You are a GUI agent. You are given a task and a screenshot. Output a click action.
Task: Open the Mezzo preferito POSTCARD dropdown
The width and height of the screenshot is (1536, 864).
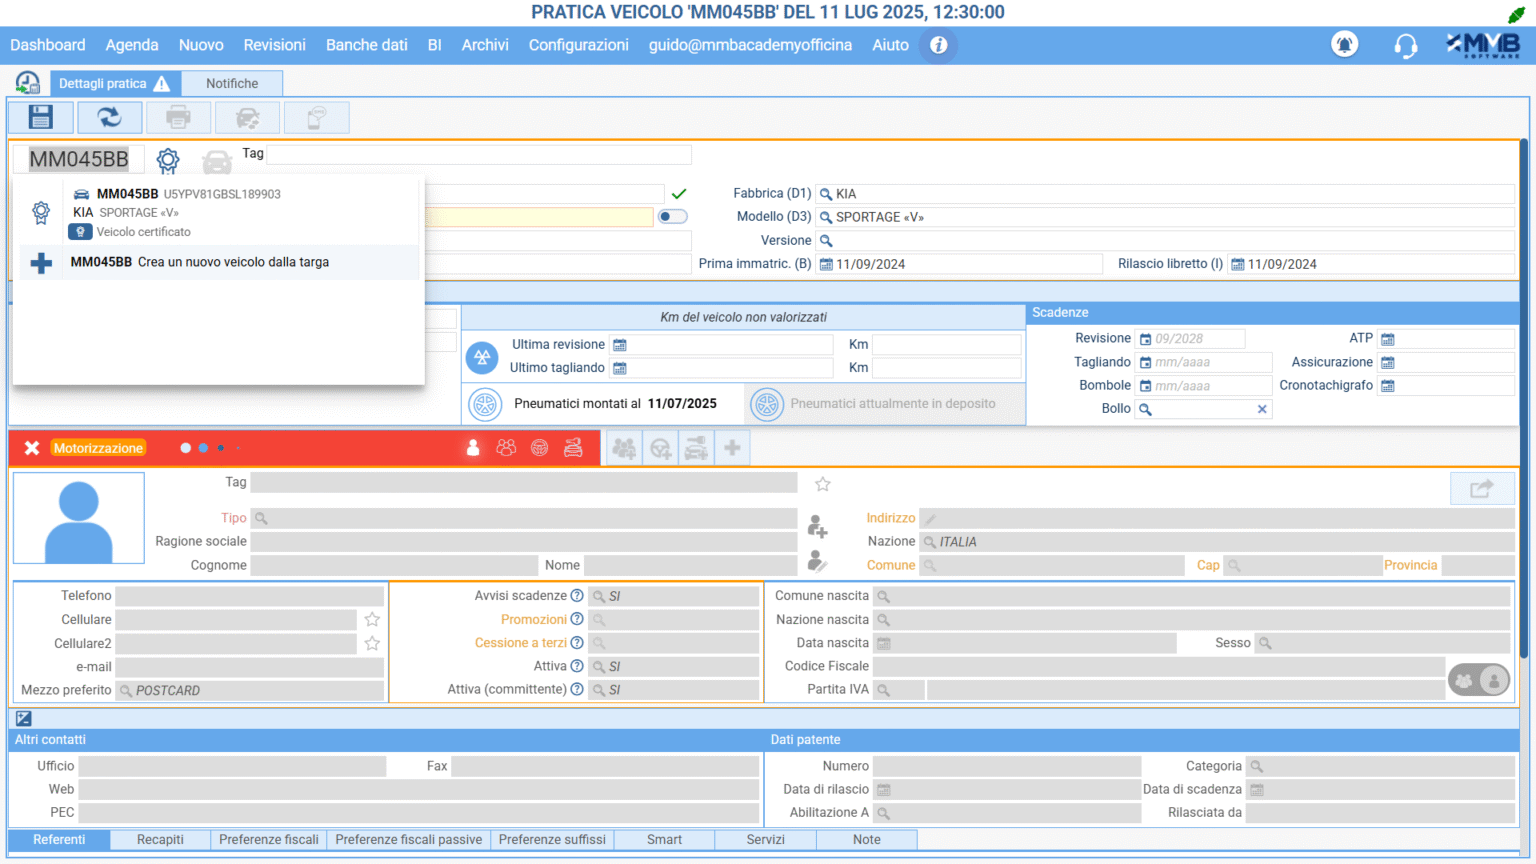point(250,691)
